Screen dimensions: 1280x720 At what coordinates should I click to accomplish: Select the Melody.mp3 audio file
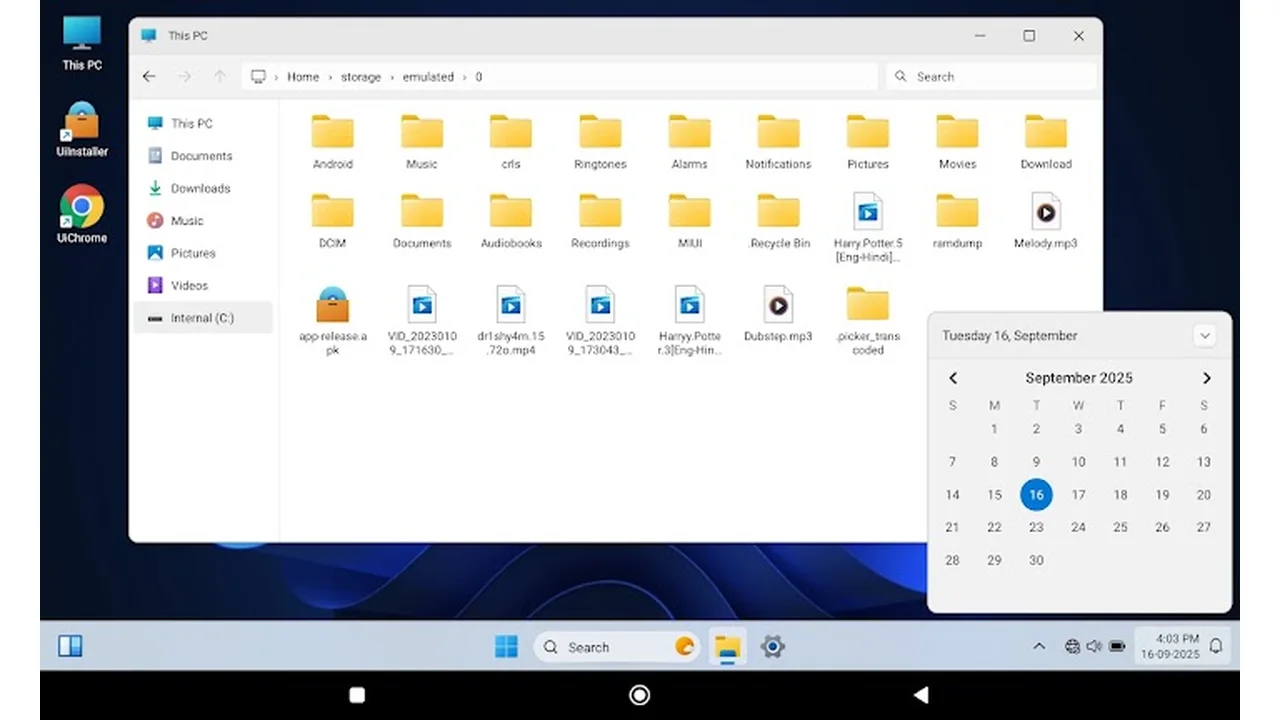tap(1046, 221)
